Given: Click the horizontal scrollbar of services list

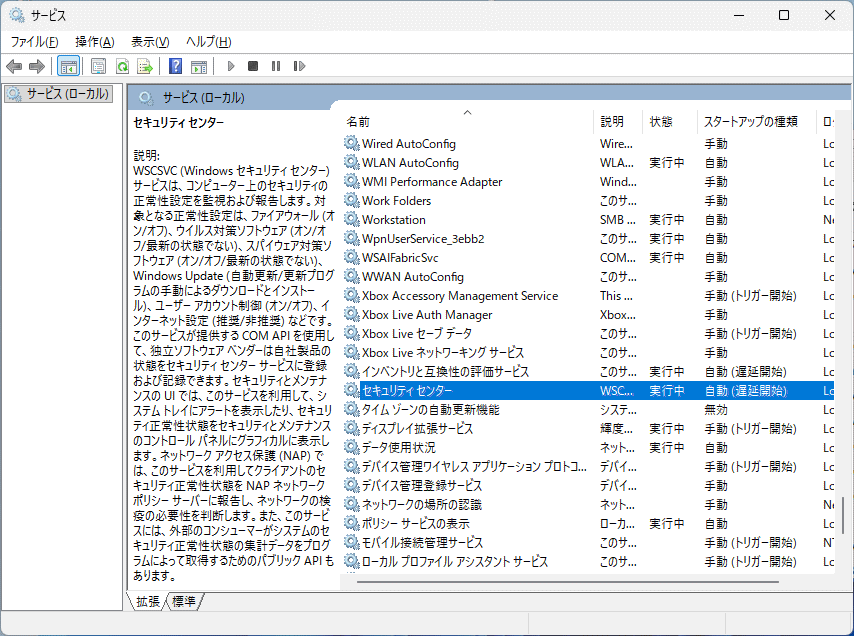Looking at the screenshot, I should pyautogui.click(x=568, y=582).
